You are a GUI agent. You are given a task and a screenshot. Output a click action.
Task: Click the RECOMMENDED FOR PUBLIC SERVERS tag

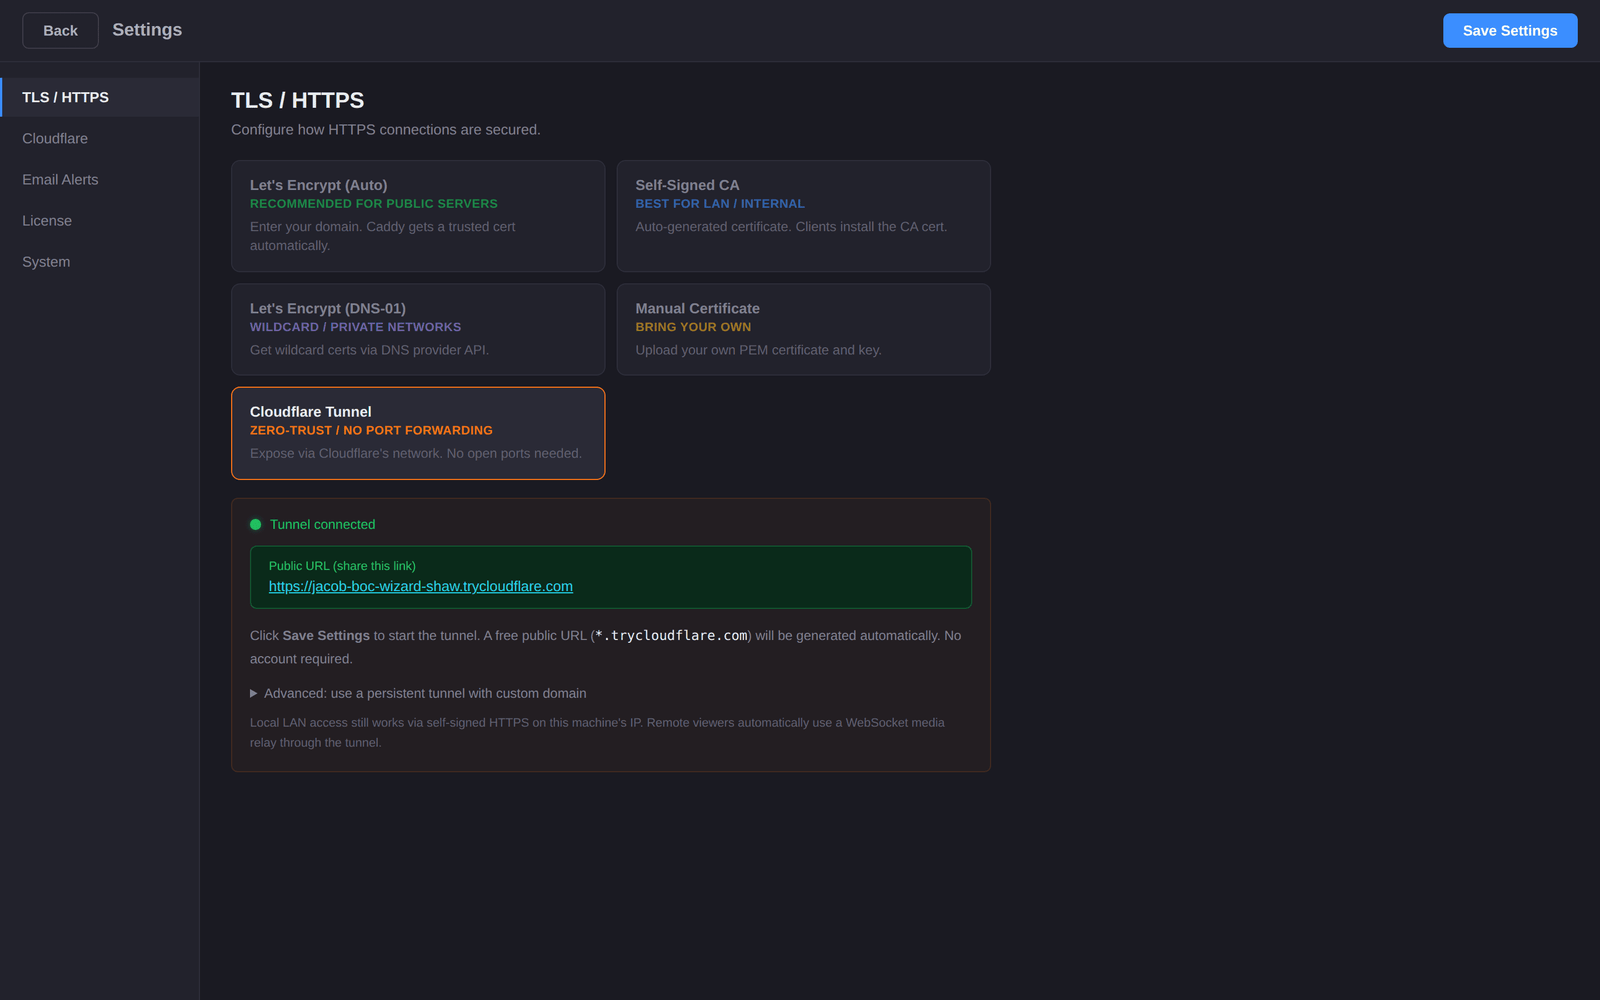(x=373, y=203)
